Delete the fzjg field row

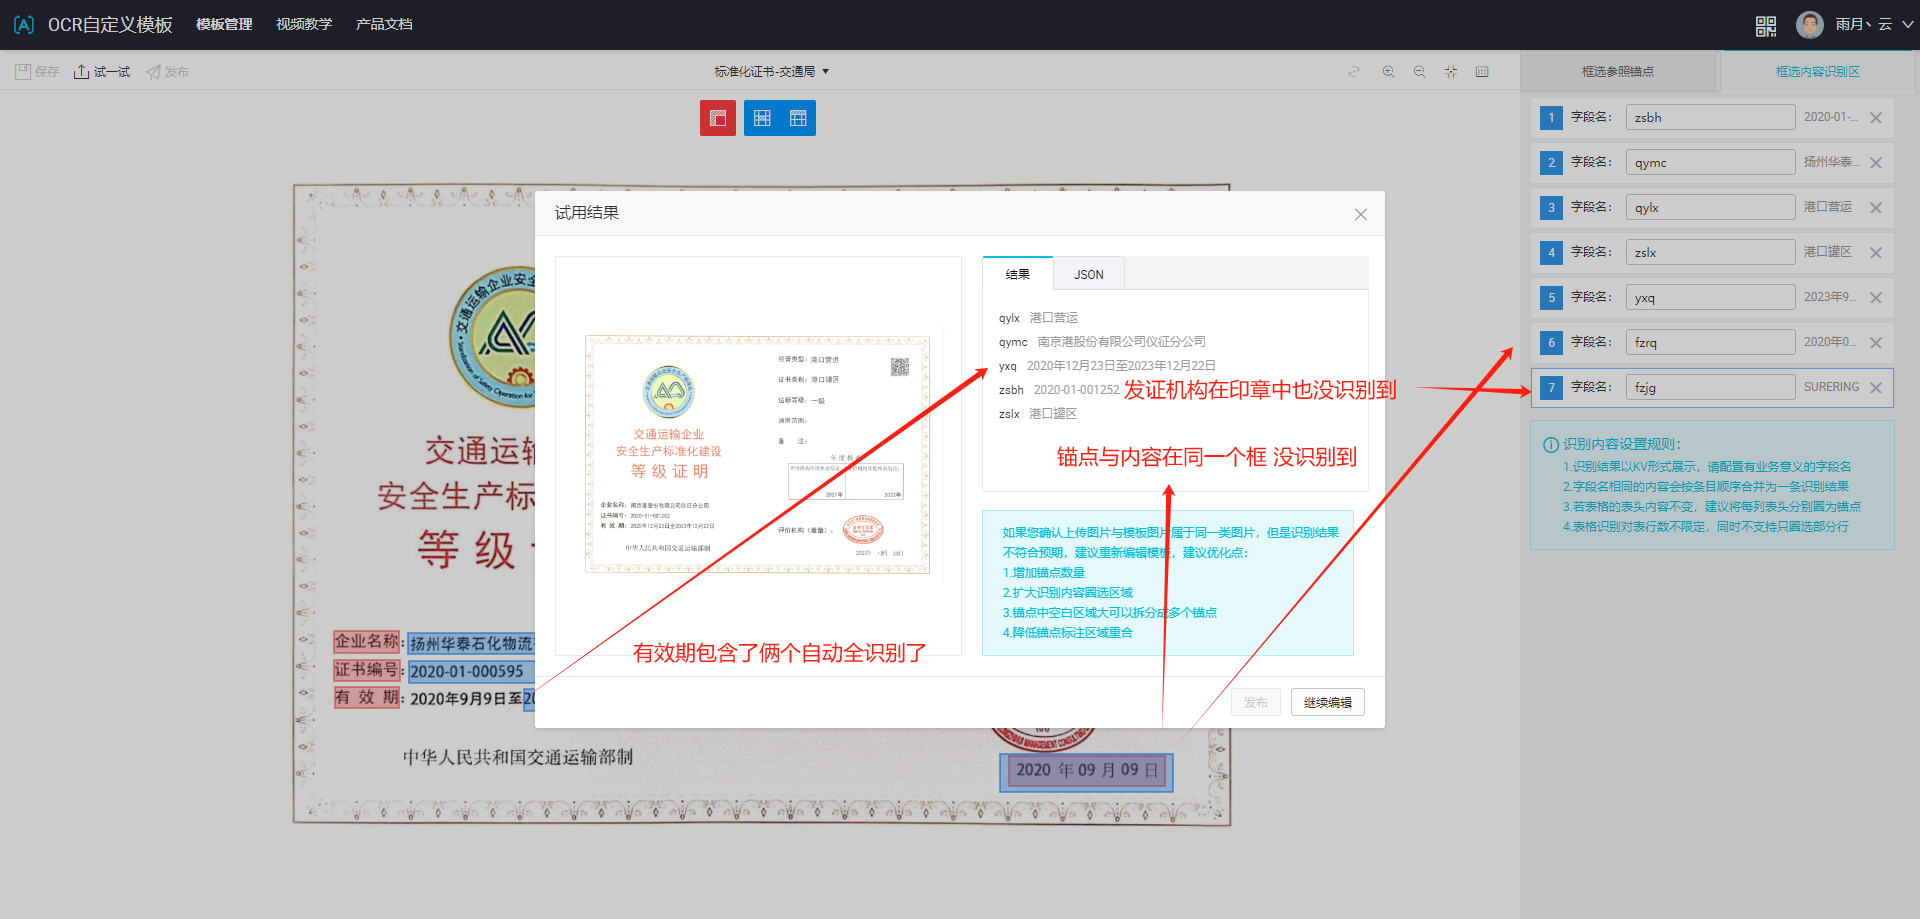pos(1876,388)
